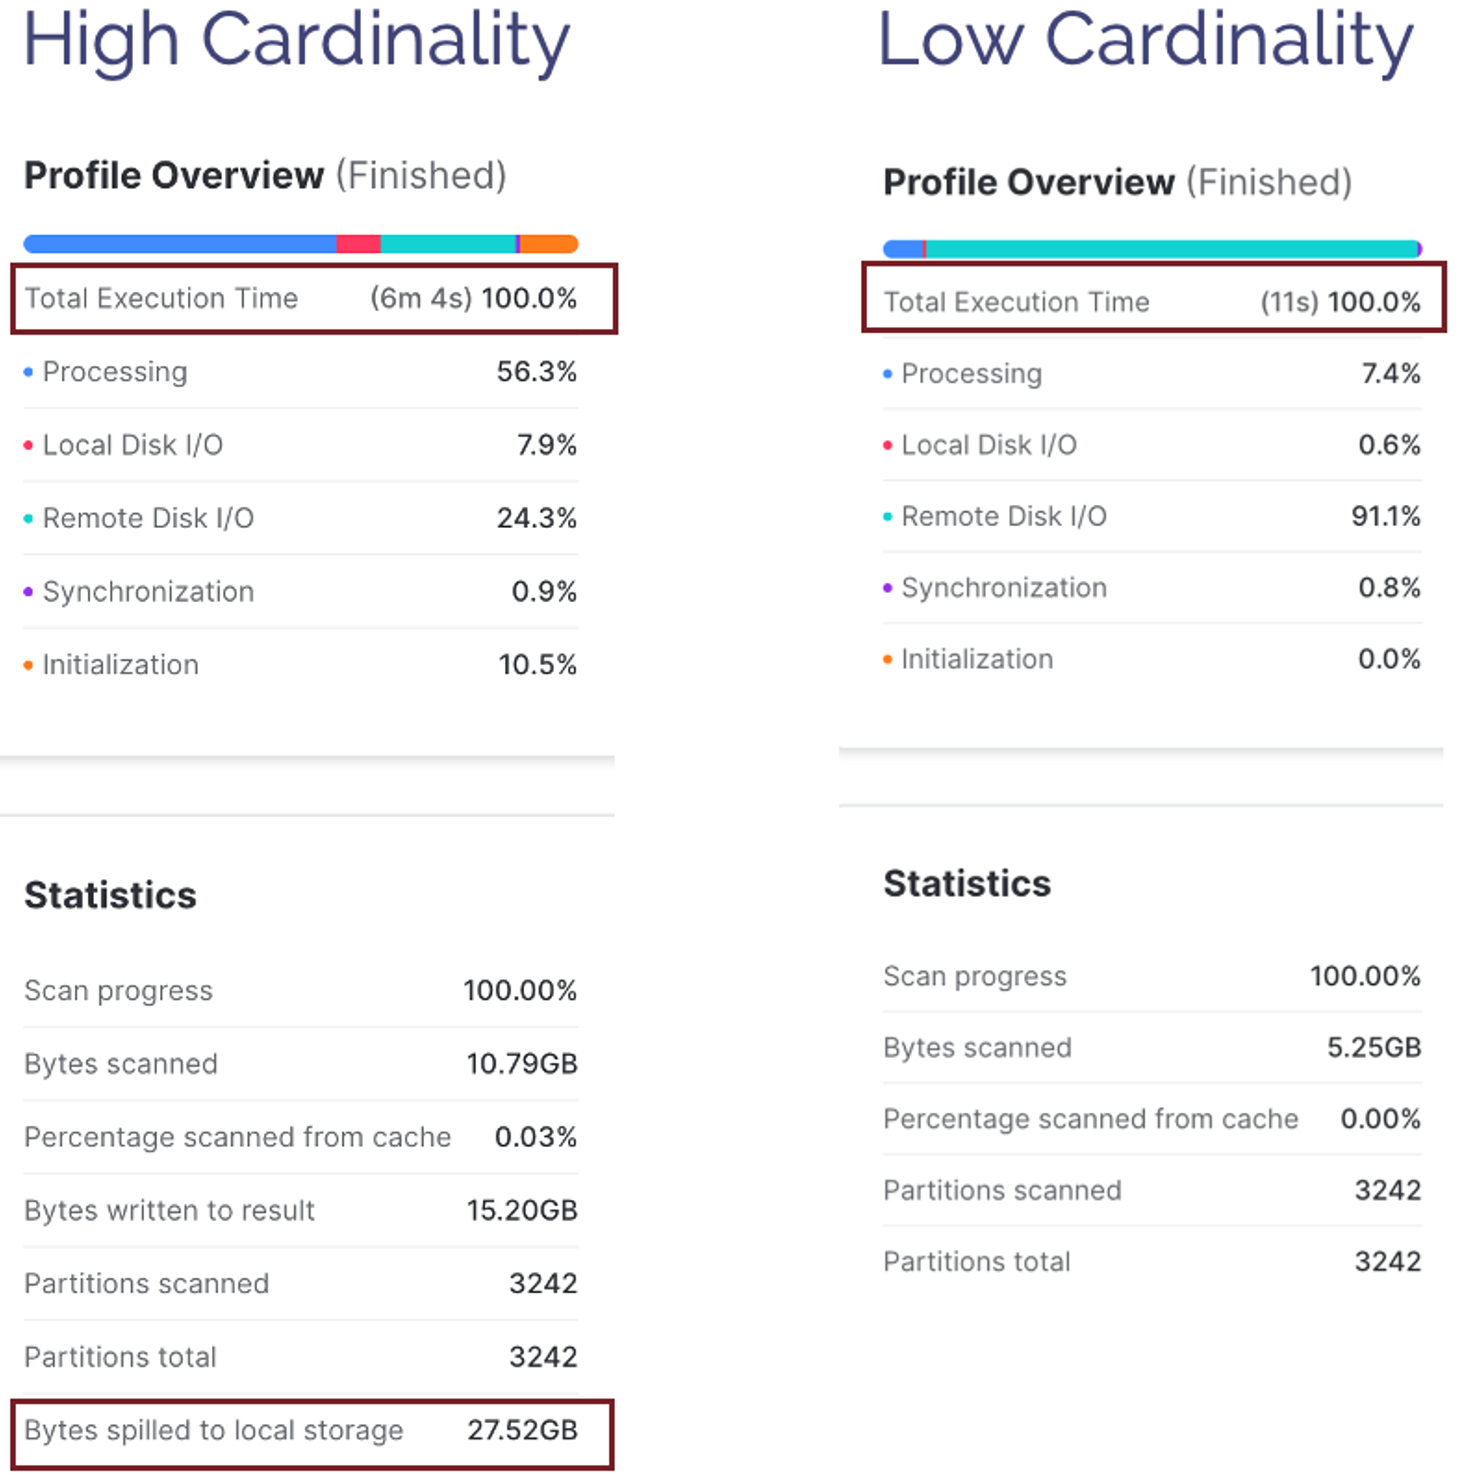Click Bytes scanned 5.25GB row

(x=1152, y=1048)
